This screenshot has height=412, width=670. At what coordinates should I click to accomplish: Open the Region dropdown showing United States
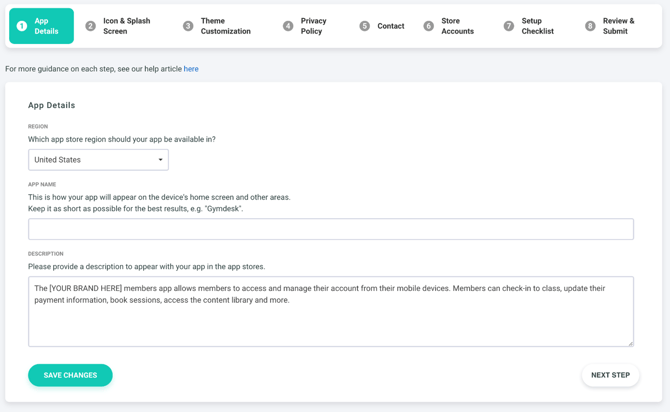[x=97, y=160]
